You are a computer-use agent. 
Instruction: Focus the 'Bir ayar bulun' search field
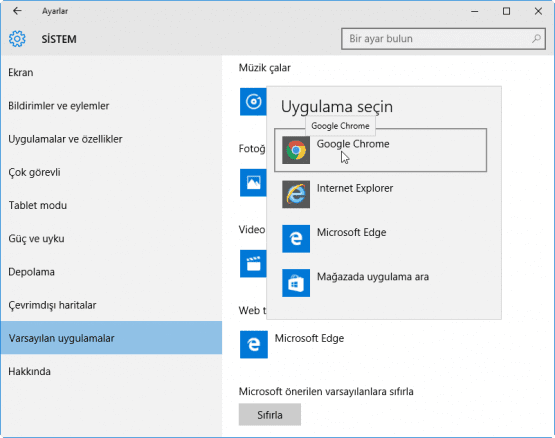pyautogui.click(x=443, y=39)
